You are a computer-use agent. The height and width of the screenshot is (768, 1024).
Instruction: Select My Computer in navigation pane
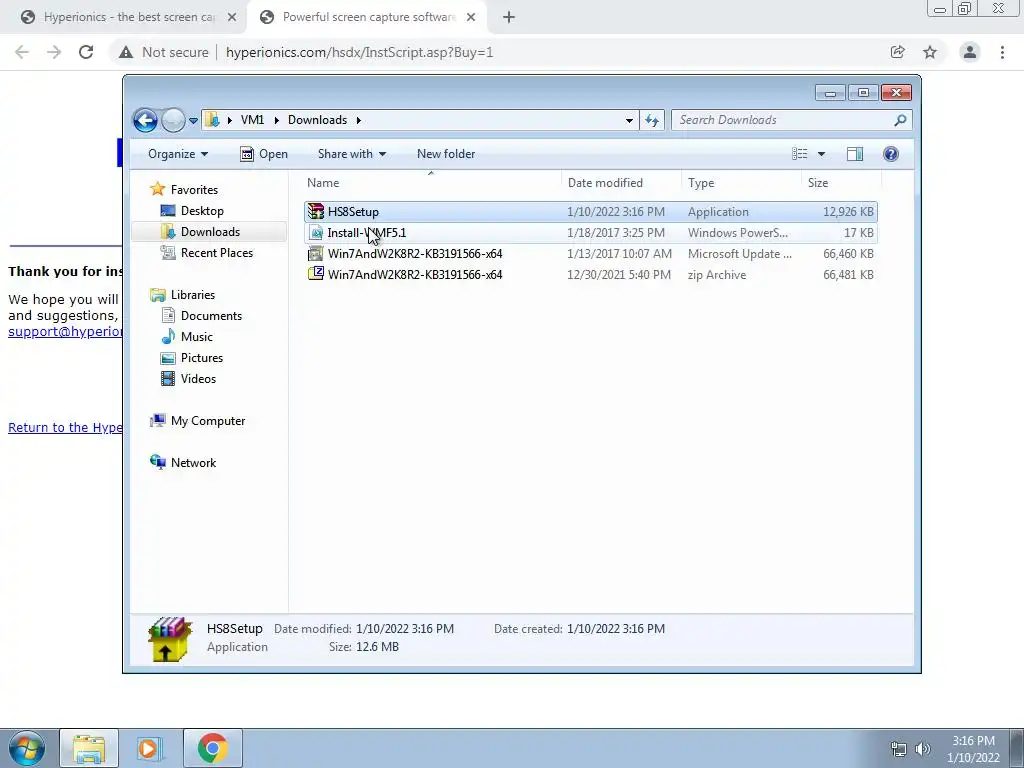pyautogui.click(x=208, y=421)
